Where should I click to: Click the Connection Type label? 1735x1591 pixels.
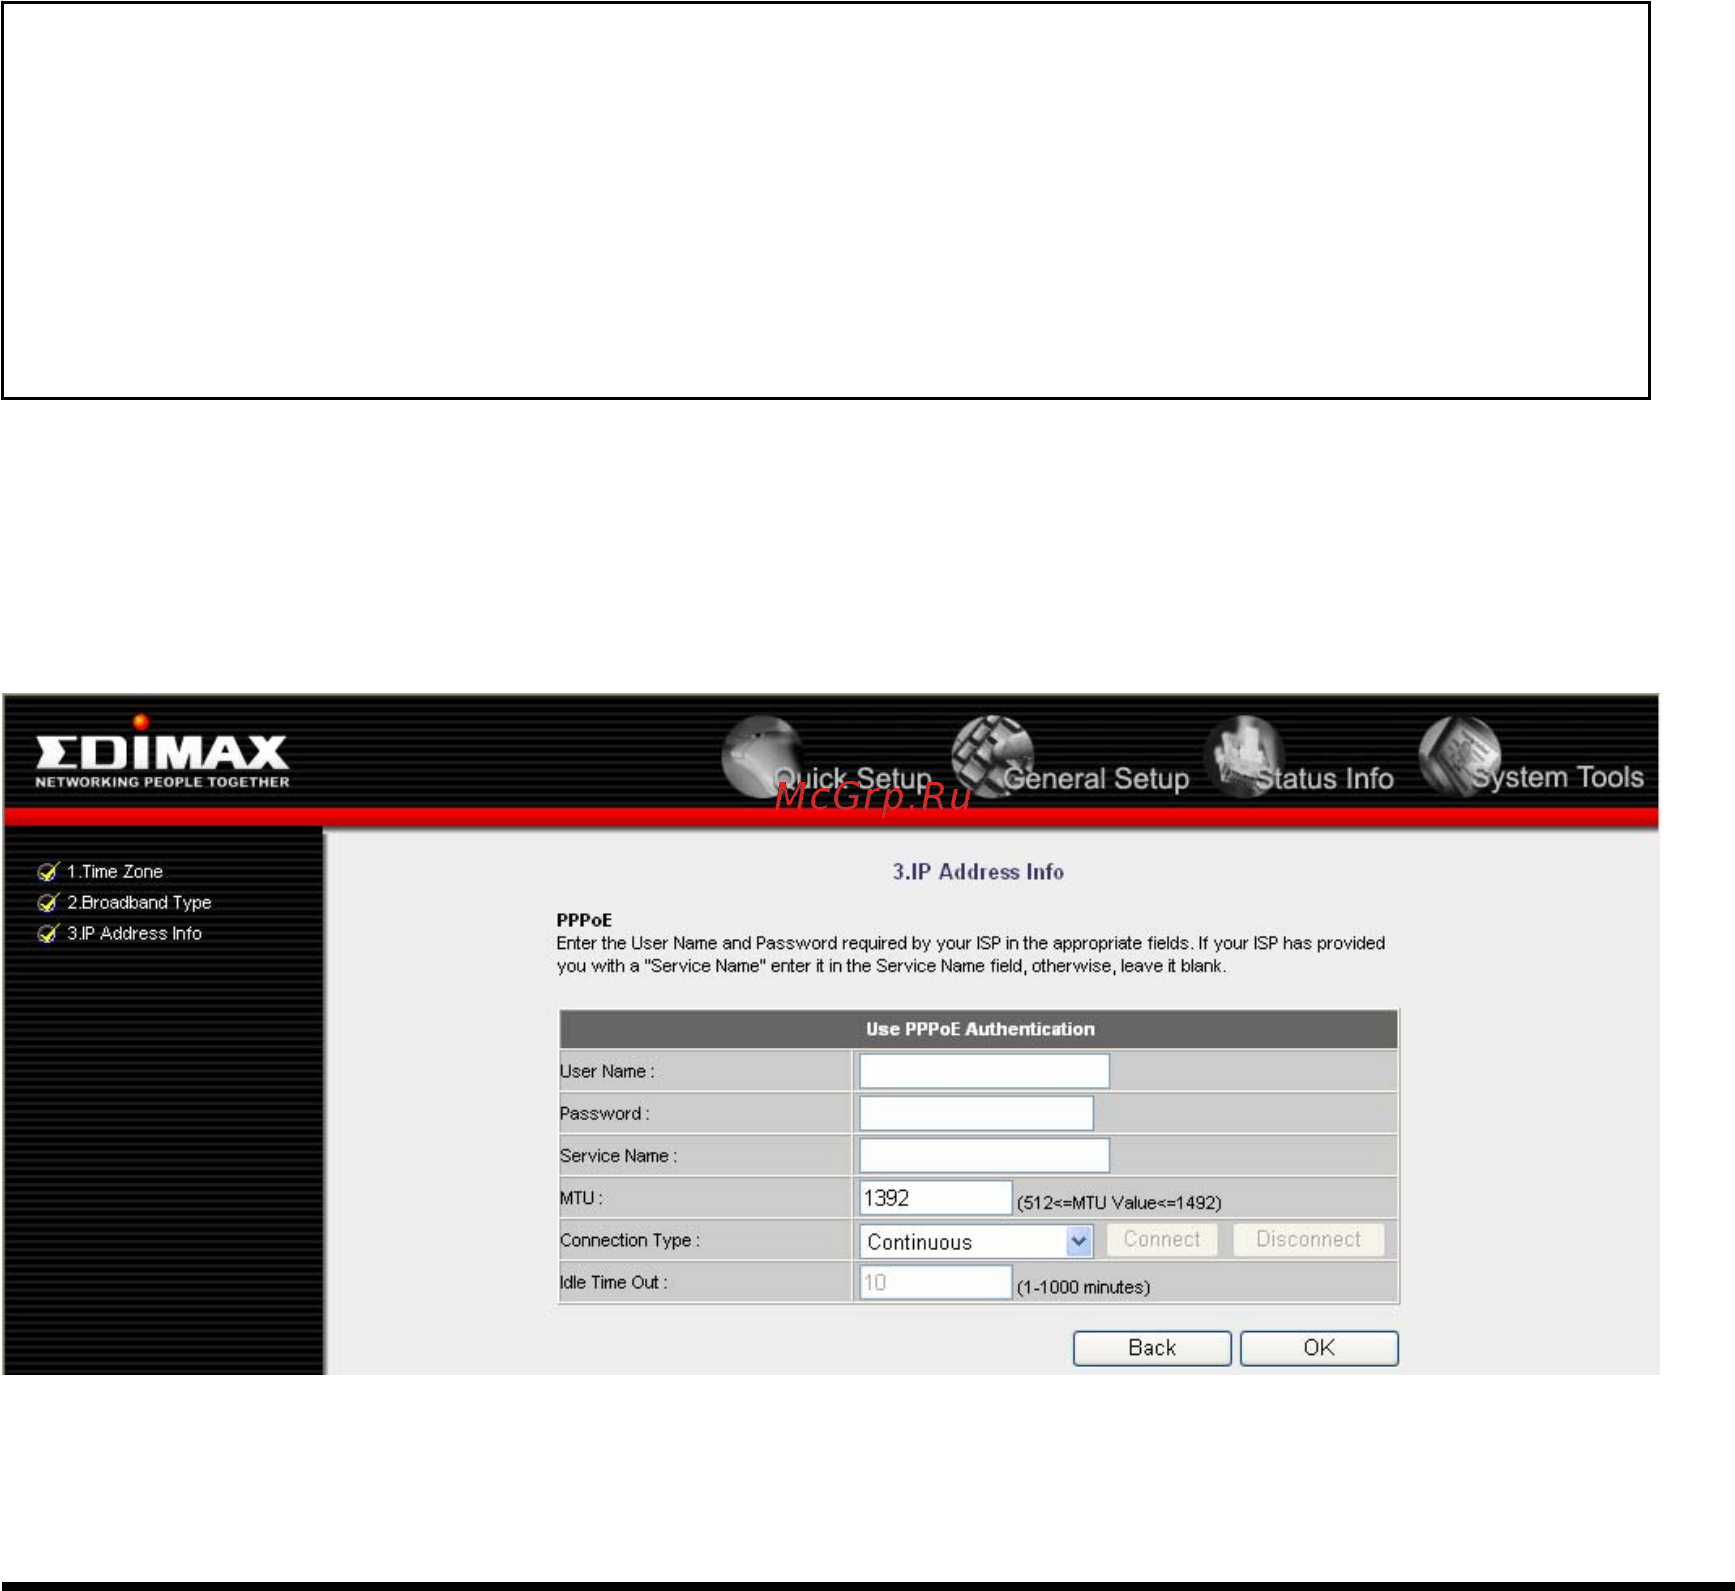630,1241
